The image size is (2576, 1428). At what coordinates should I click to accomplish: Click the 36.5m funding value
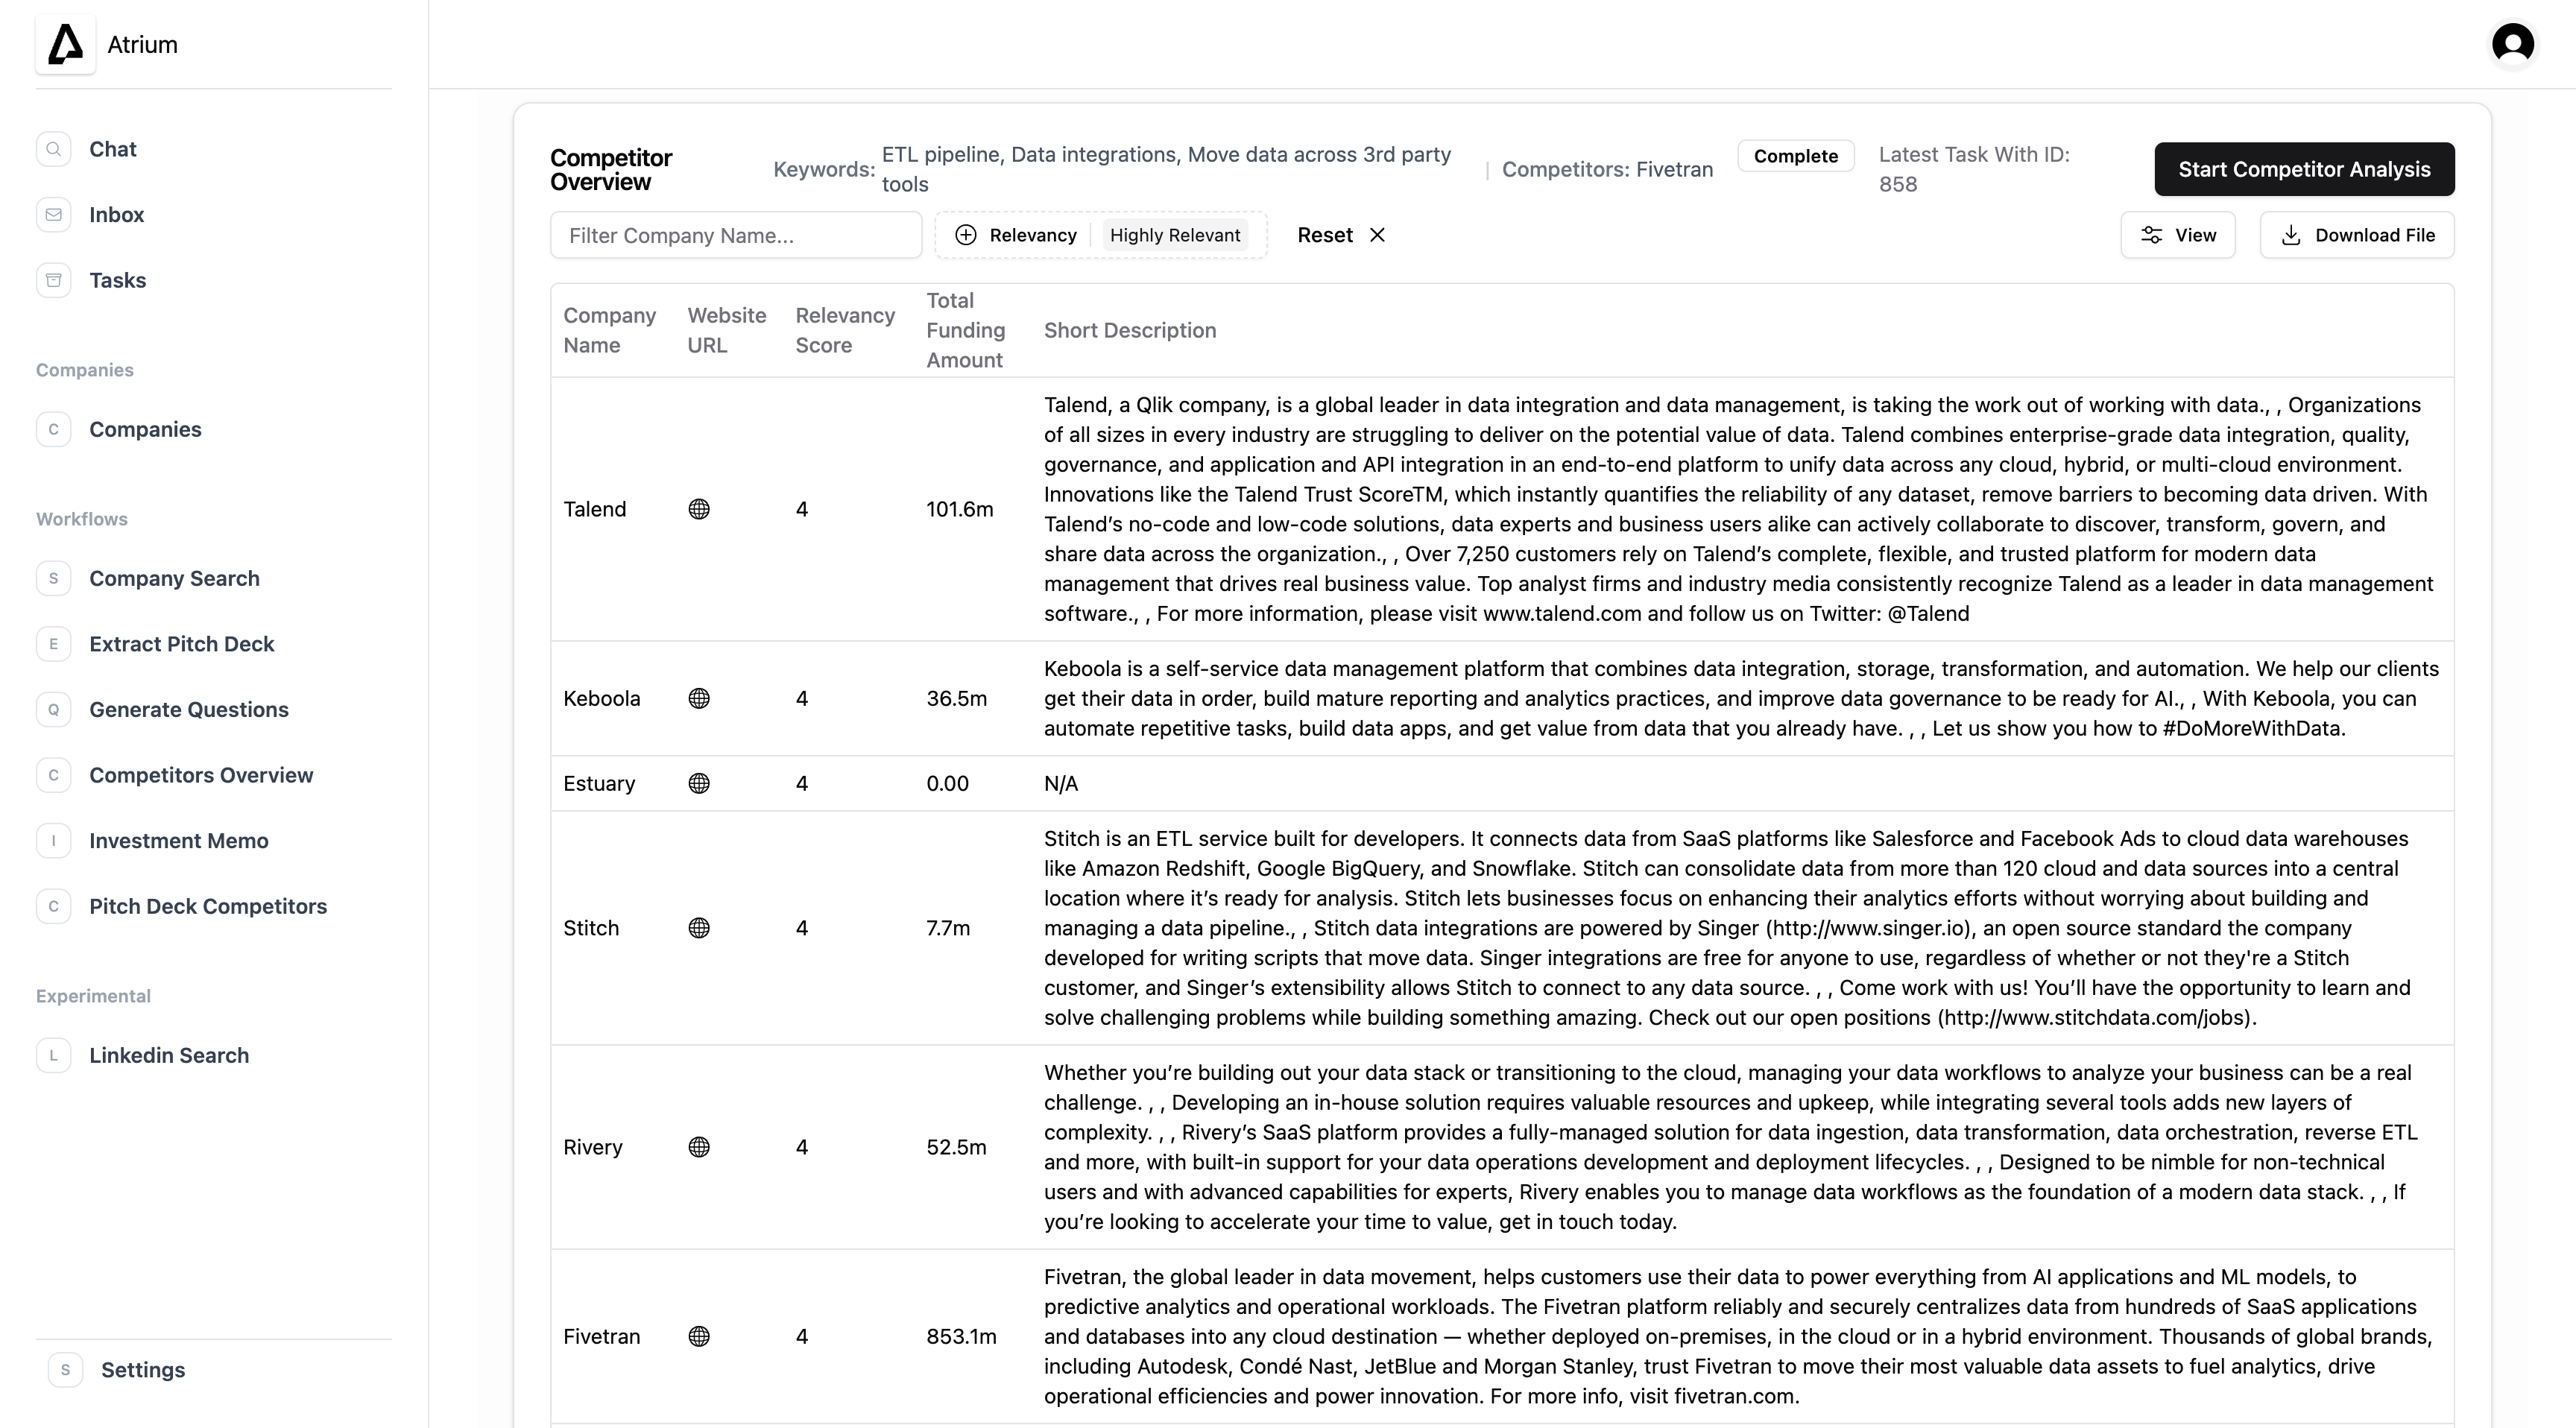(x=956, y=698)
